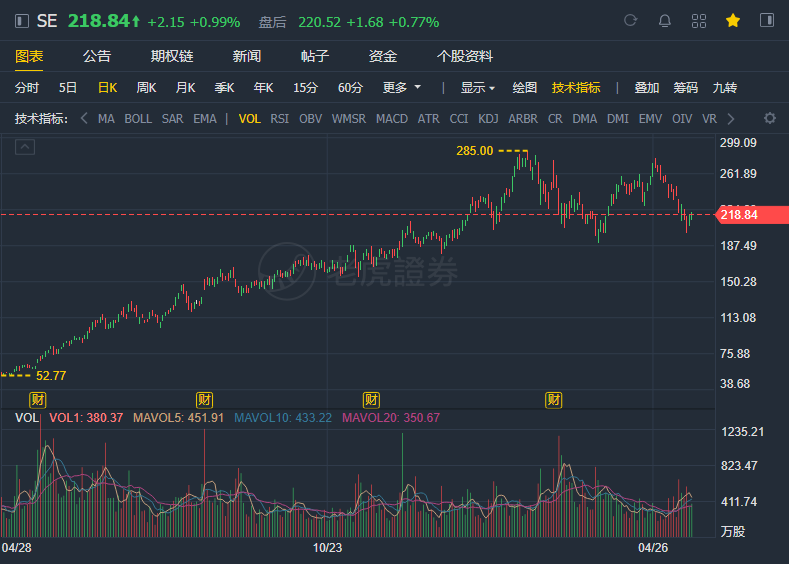Image resolution: width=789 pixels, height=564 pixels.
Task: Open indicator settings gear
Action: pos(770,118)
